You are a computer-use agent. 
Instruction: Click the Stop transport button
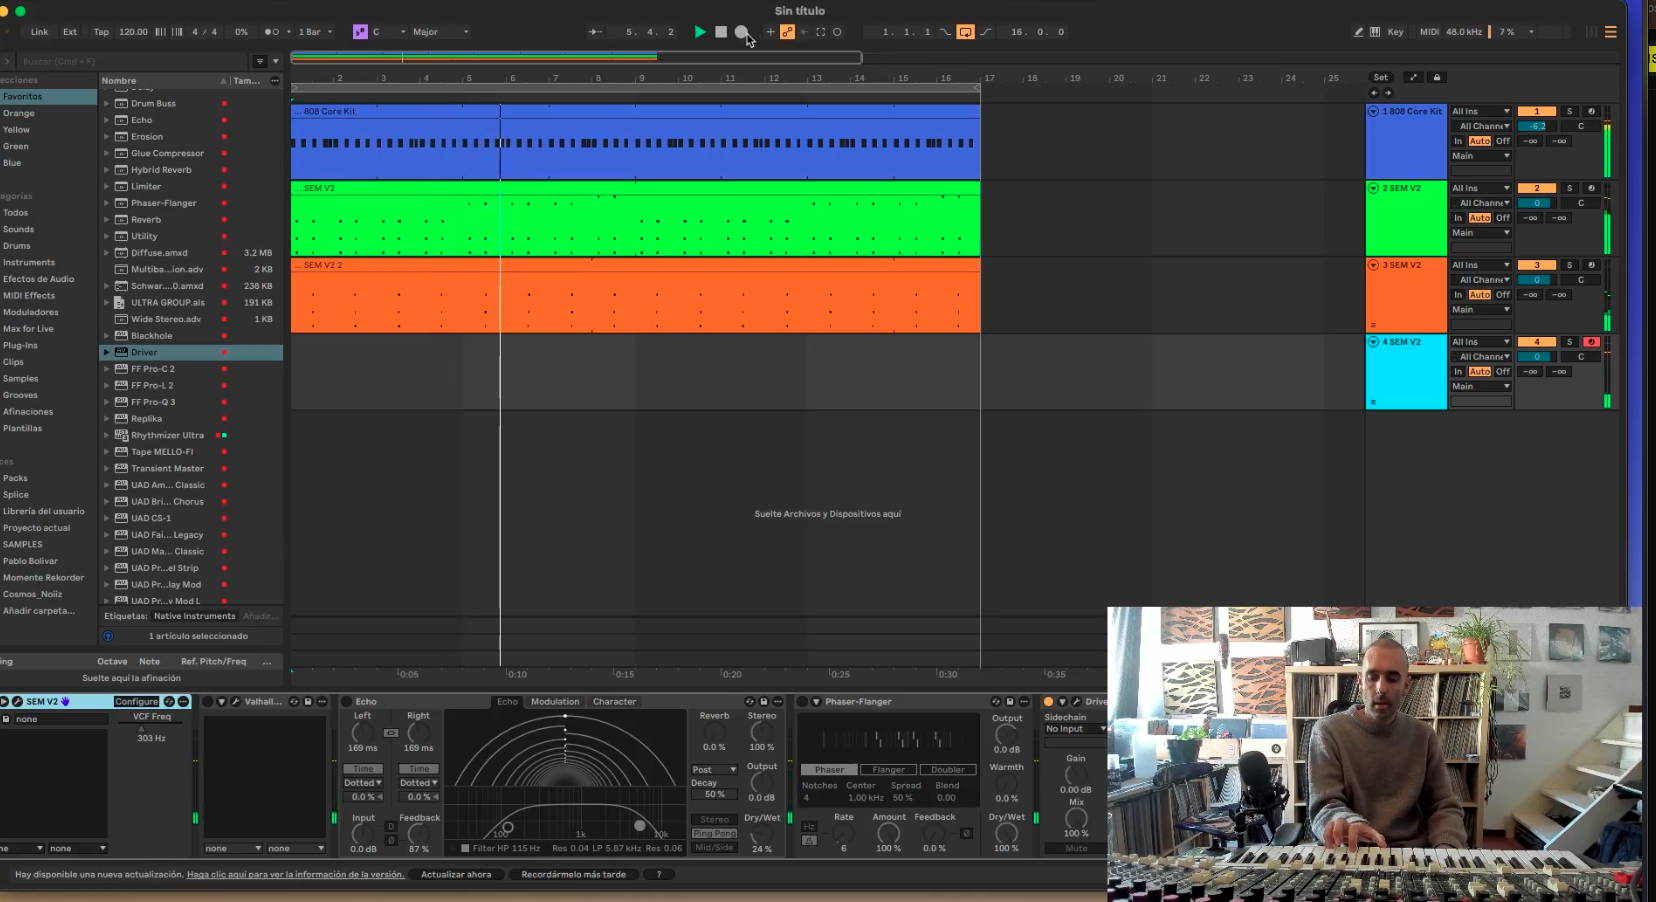pyautogui.click(x=721, y=32)
